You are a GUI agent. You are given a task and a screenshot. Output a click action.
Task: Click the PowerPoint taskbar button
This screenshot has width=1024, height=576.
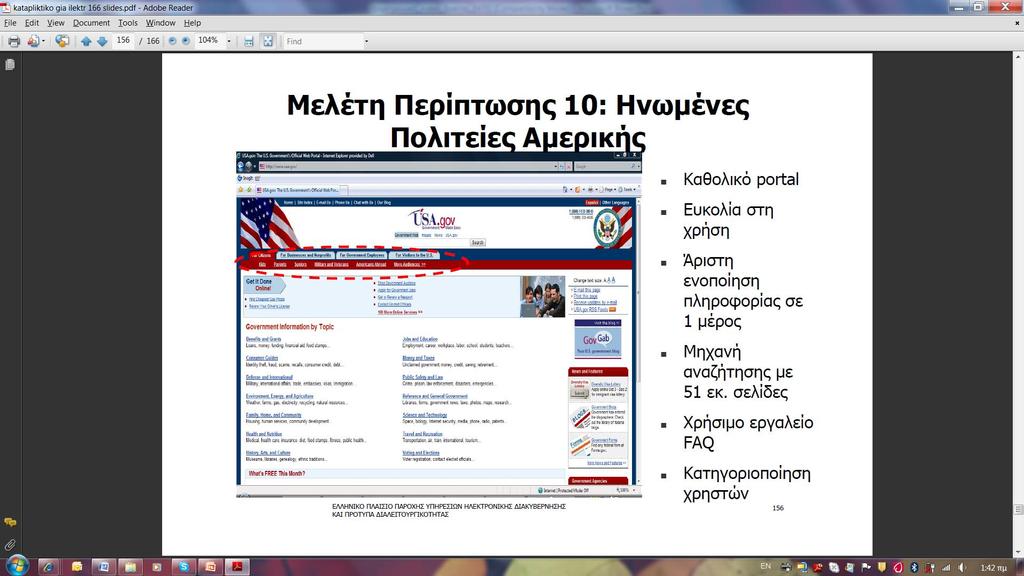click(210, 567)
